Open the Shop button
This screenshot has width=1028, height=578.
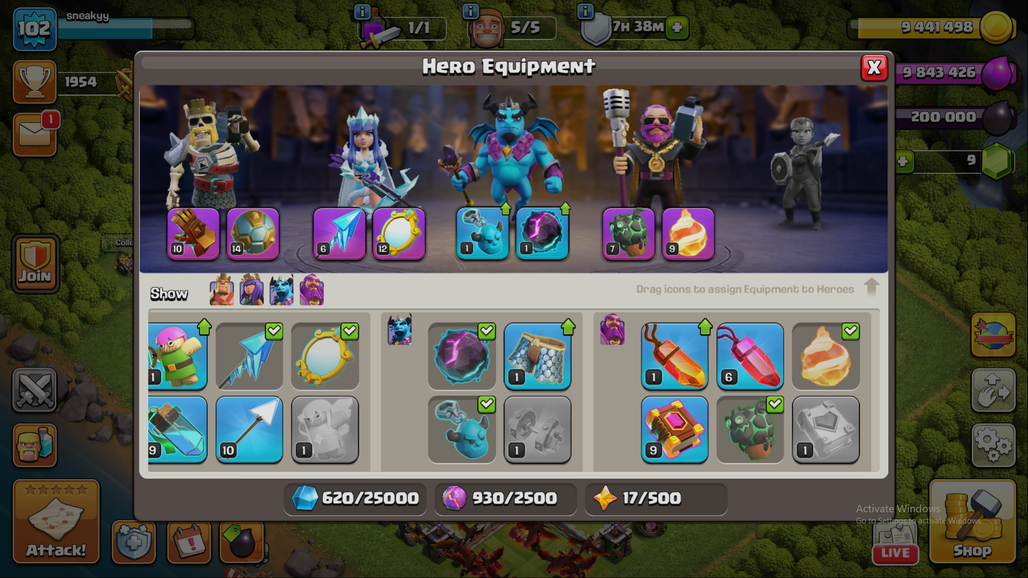[x=972, y=522]
